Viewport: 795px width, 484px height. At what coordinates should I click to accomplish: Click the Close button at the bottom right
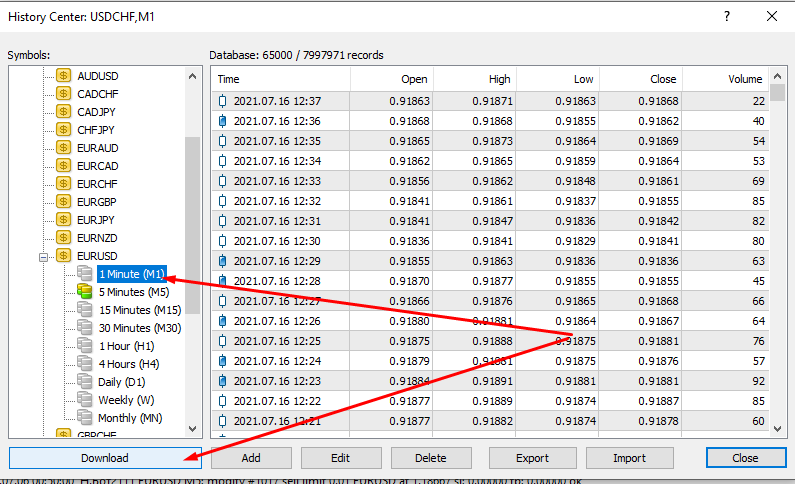745,458
